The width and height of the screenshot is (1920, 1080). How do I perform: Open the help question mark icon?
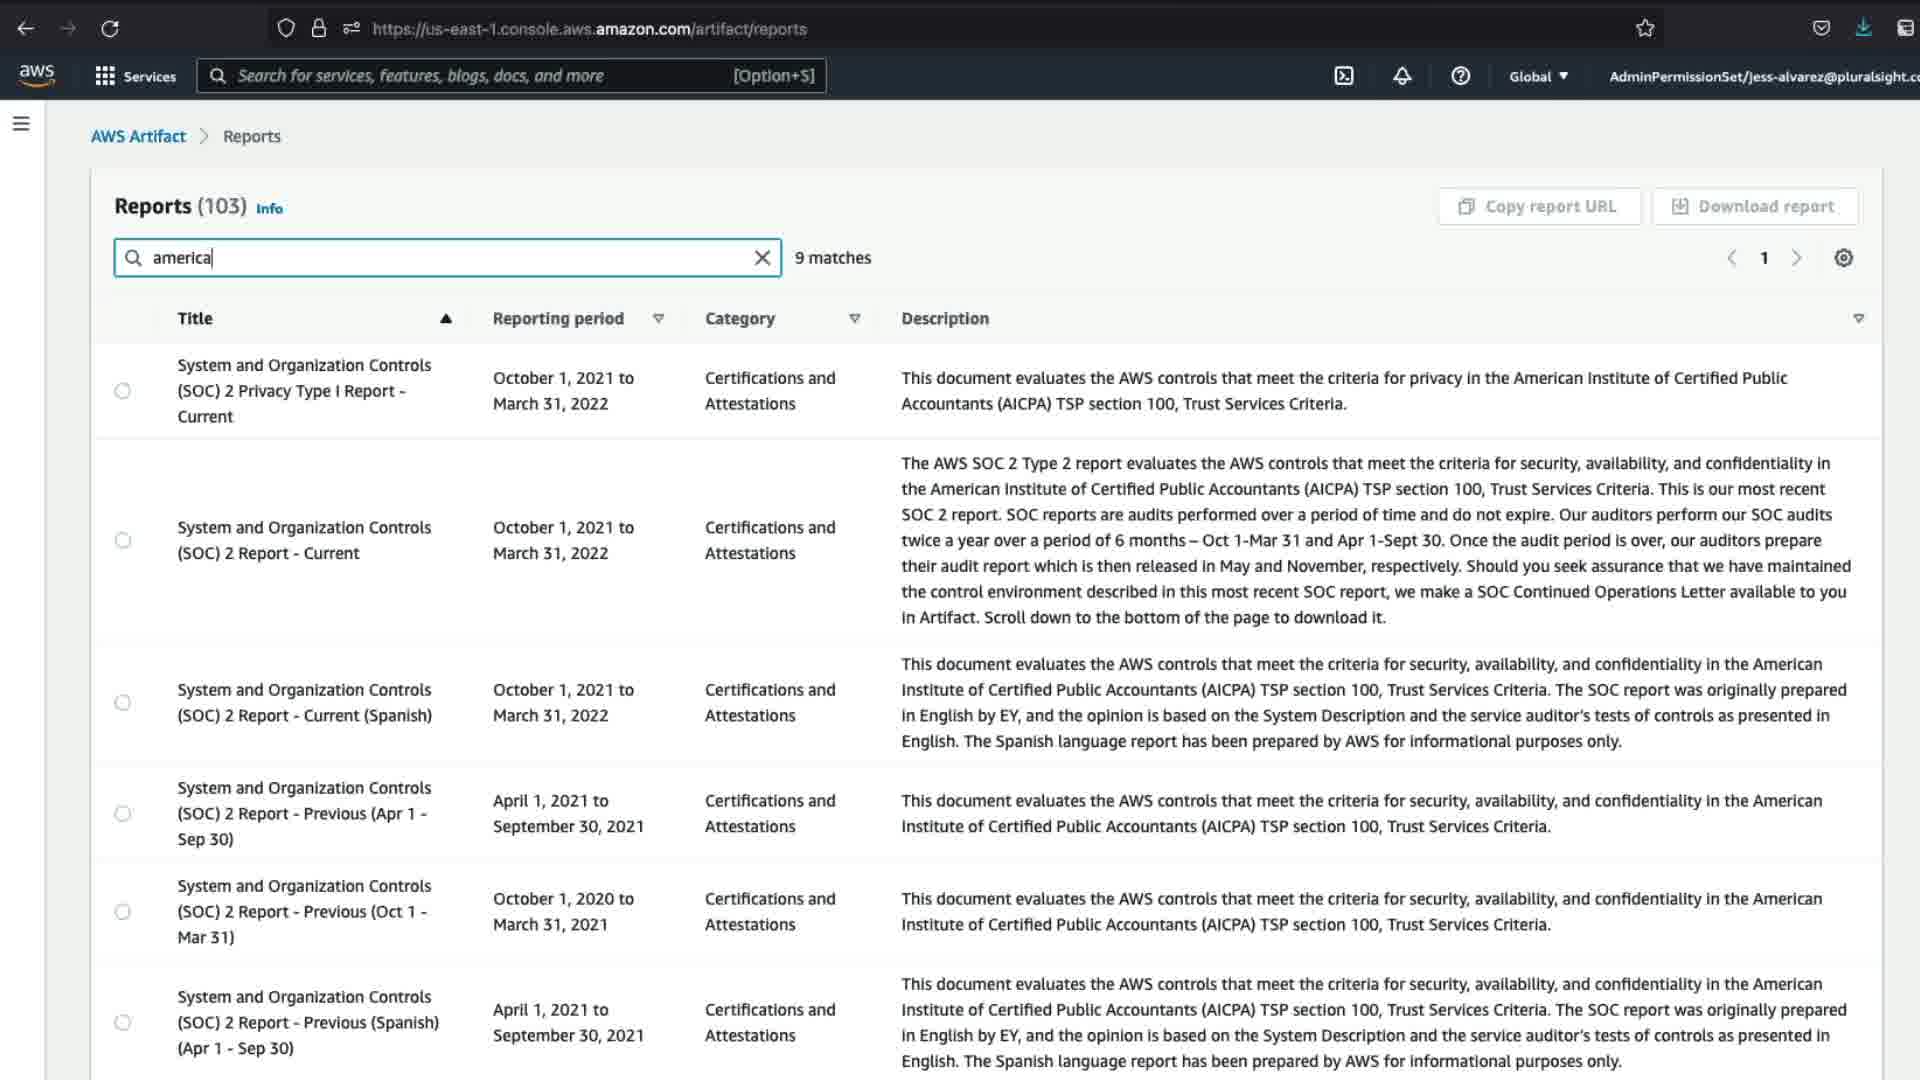coord(1460,76)
